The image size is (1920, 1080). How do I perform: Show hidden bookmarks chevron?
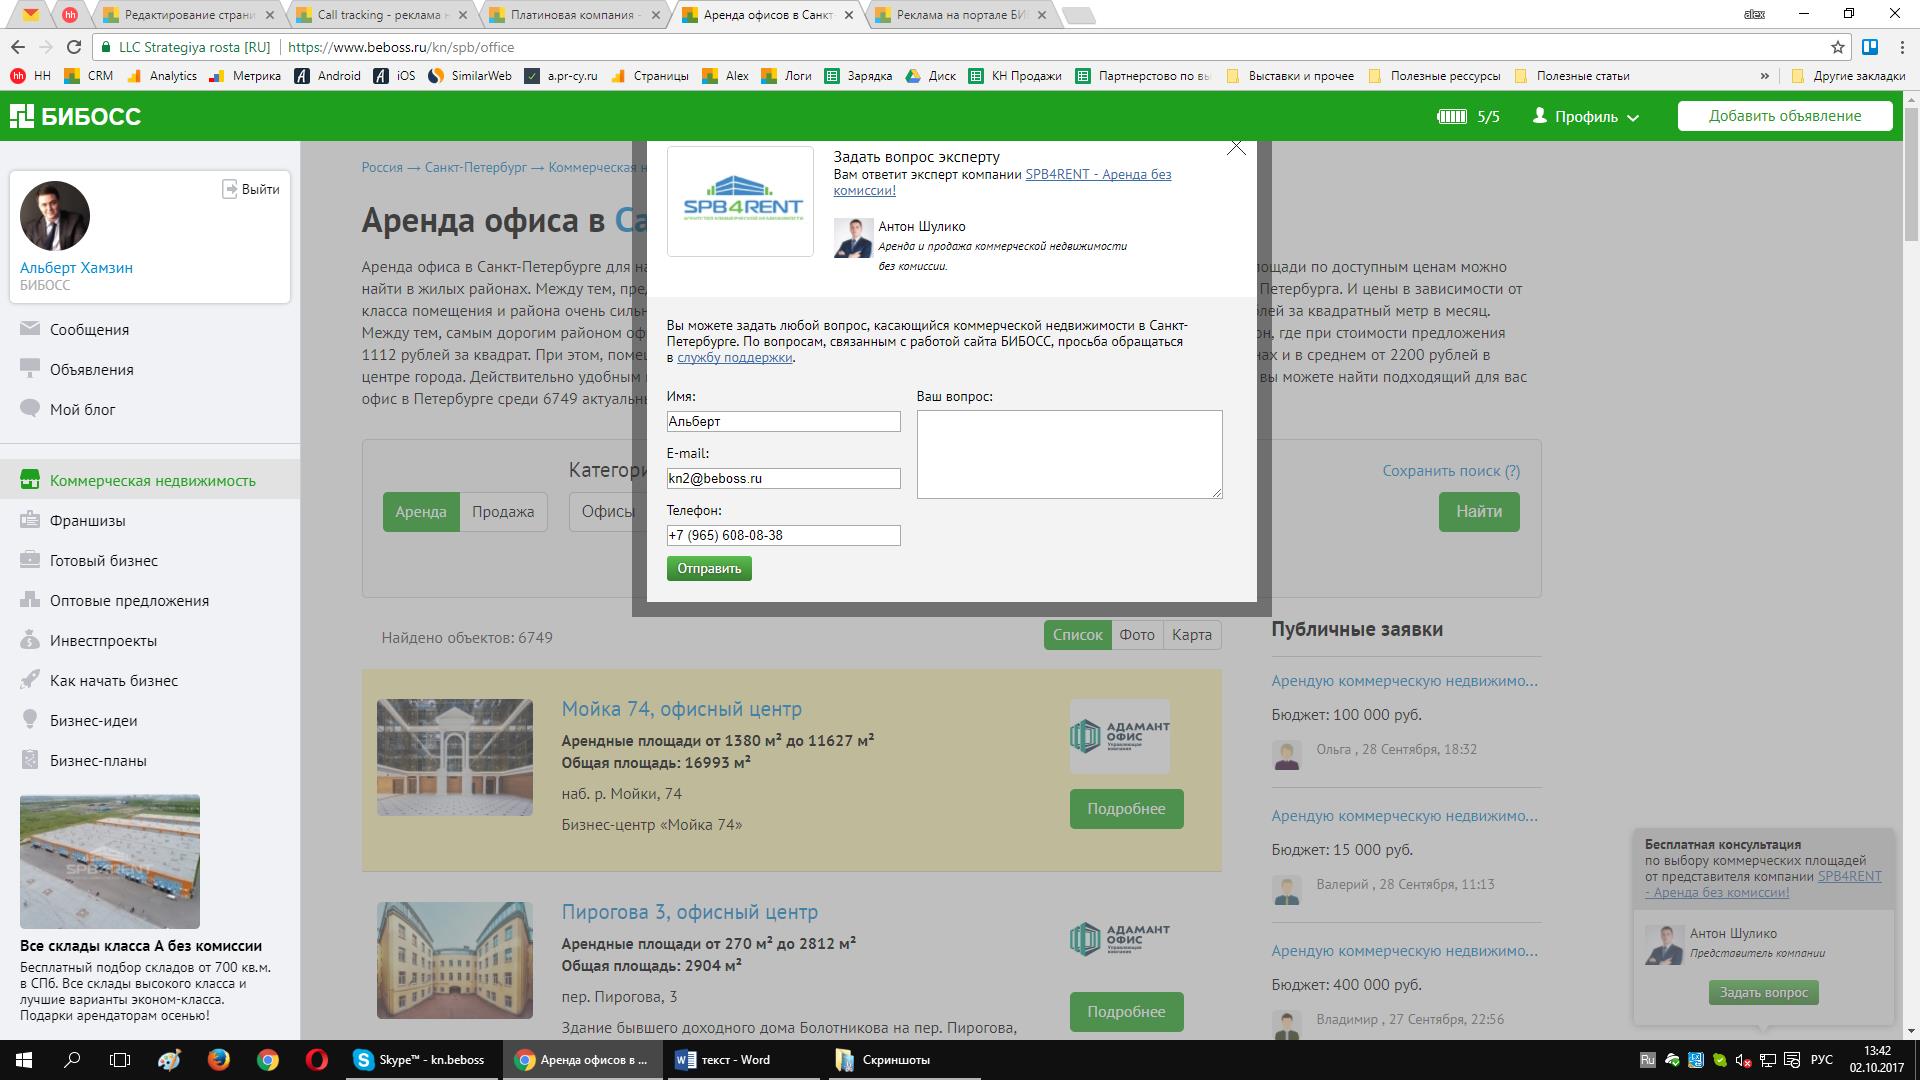[1765, 76]
